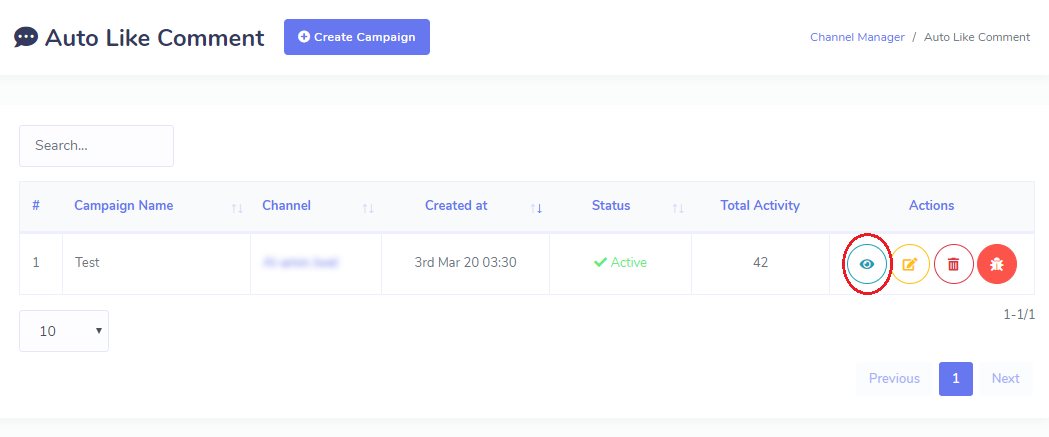
Task: Sort table by Created at arrows
Action: 536,208
